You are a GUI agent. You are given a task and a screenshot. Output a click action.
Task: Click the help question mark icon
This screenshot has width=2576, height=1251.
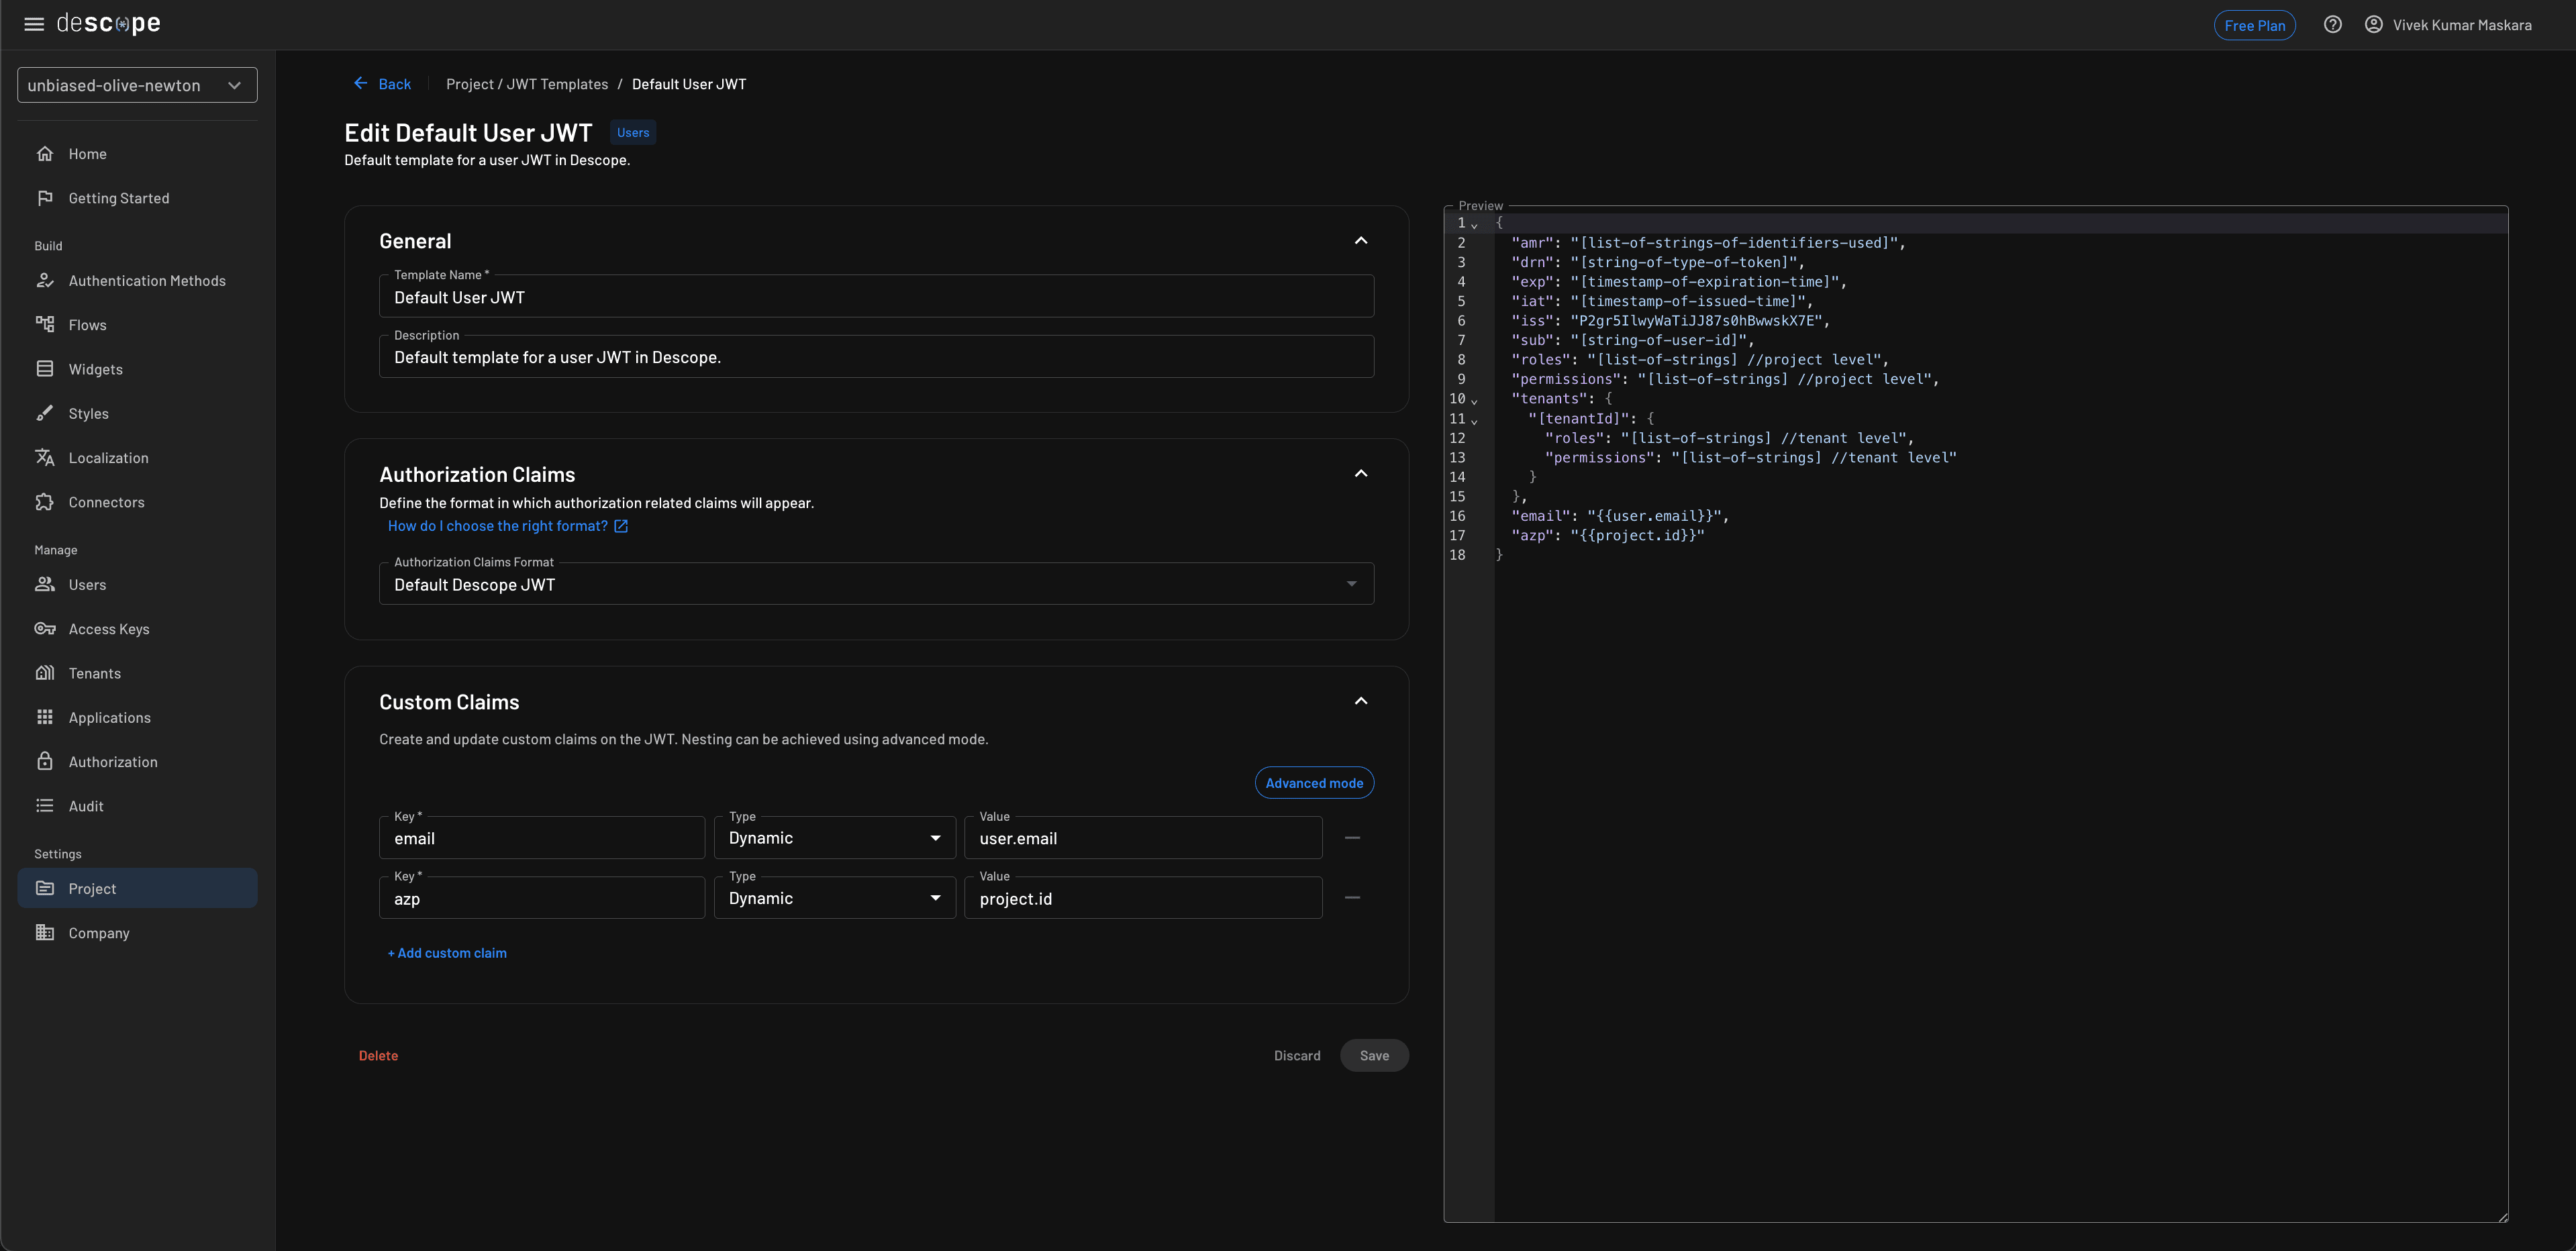[x=2332, y=25]
